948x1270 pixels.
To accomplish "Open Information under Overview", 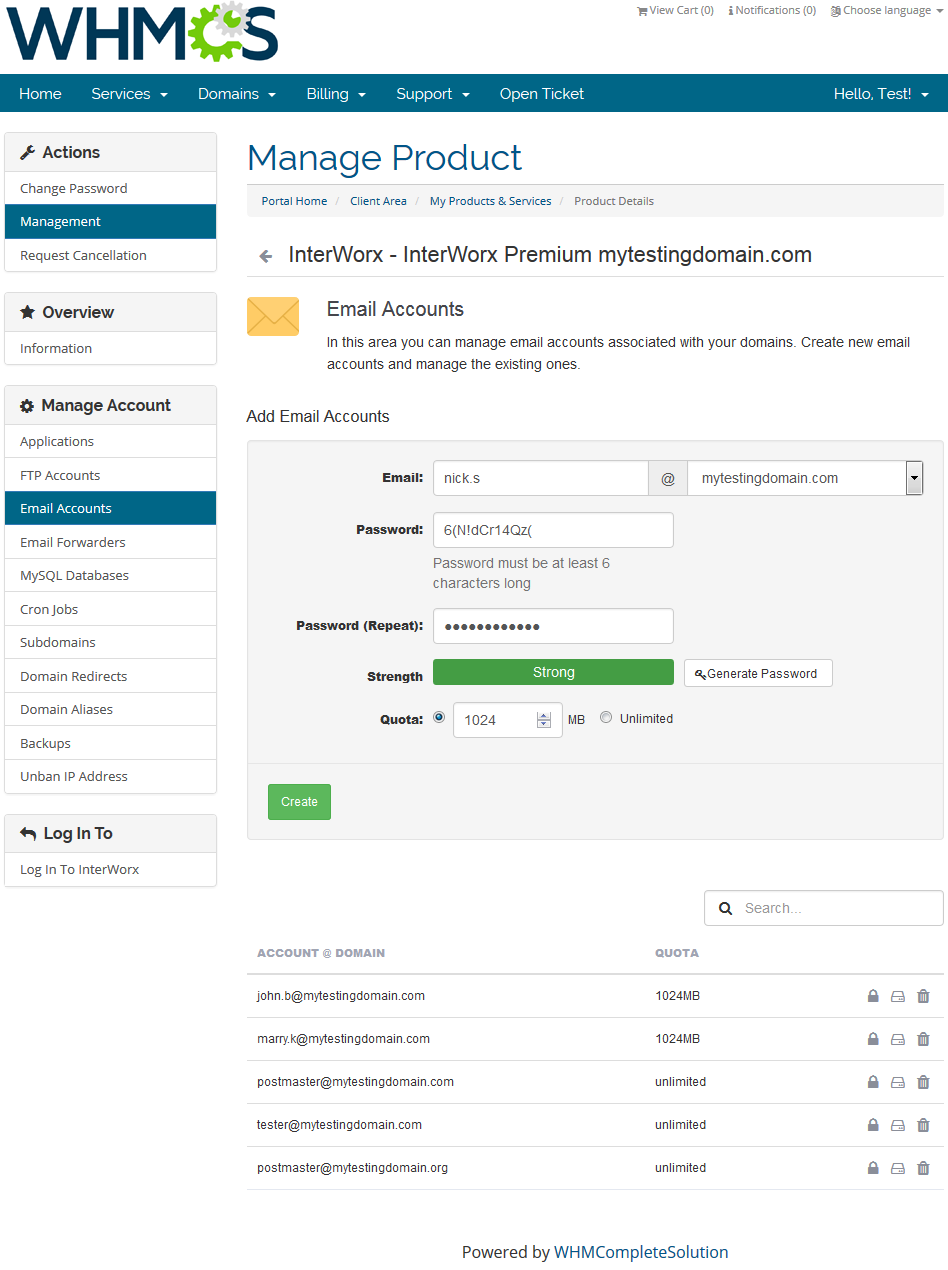I will pyautogui.click(x=110, y=348).
